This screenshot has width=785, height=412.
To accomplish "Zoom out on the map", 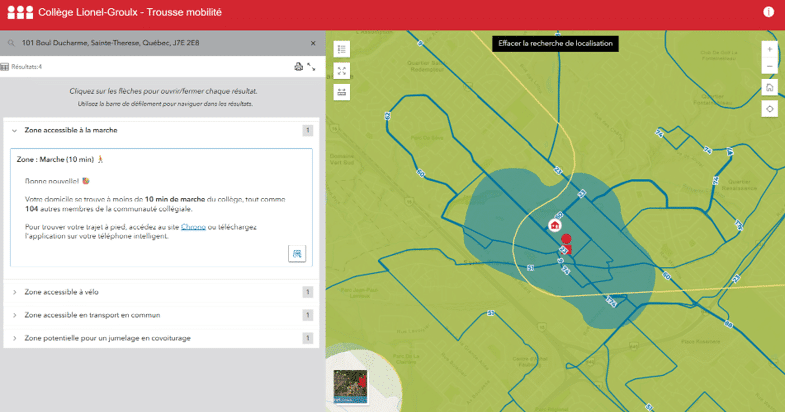I will pos(769,66).
